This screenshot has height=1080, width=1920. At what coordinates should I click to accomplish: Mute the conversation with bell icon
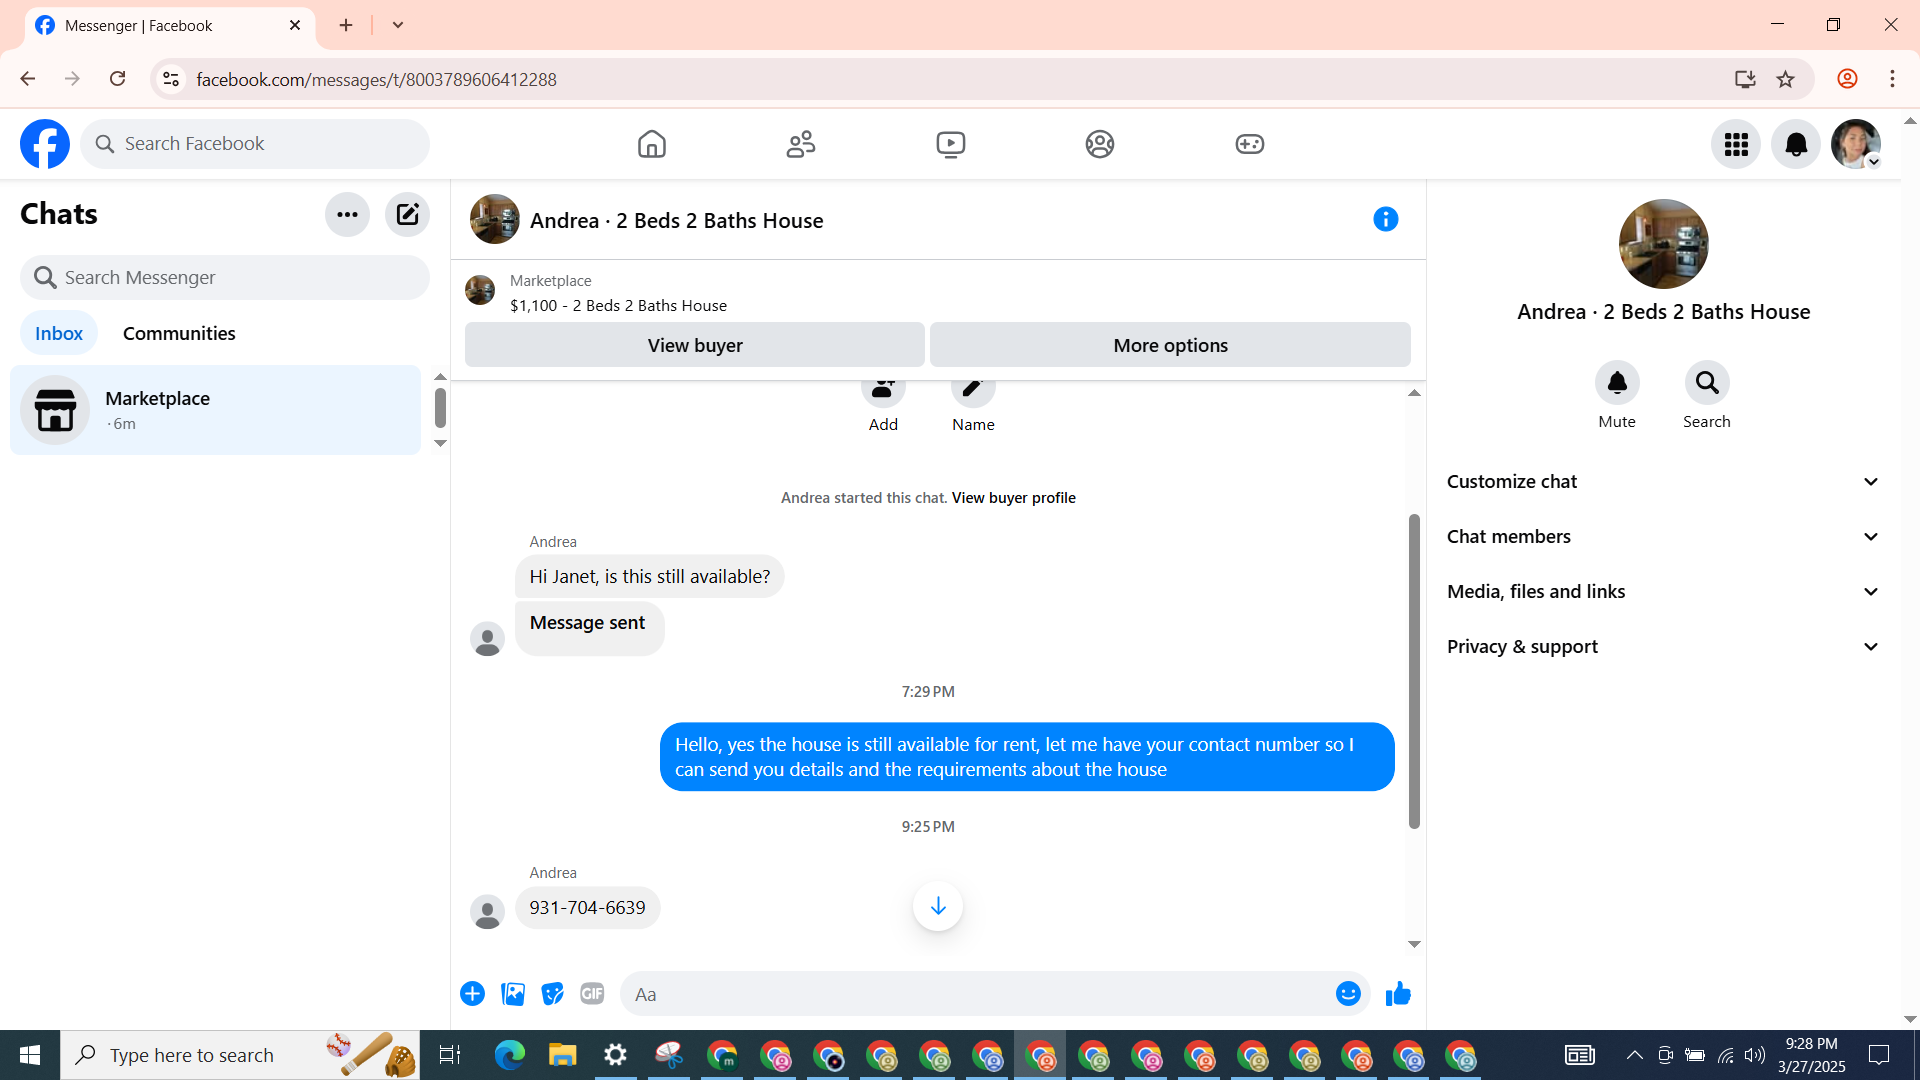coord(1617,383)
